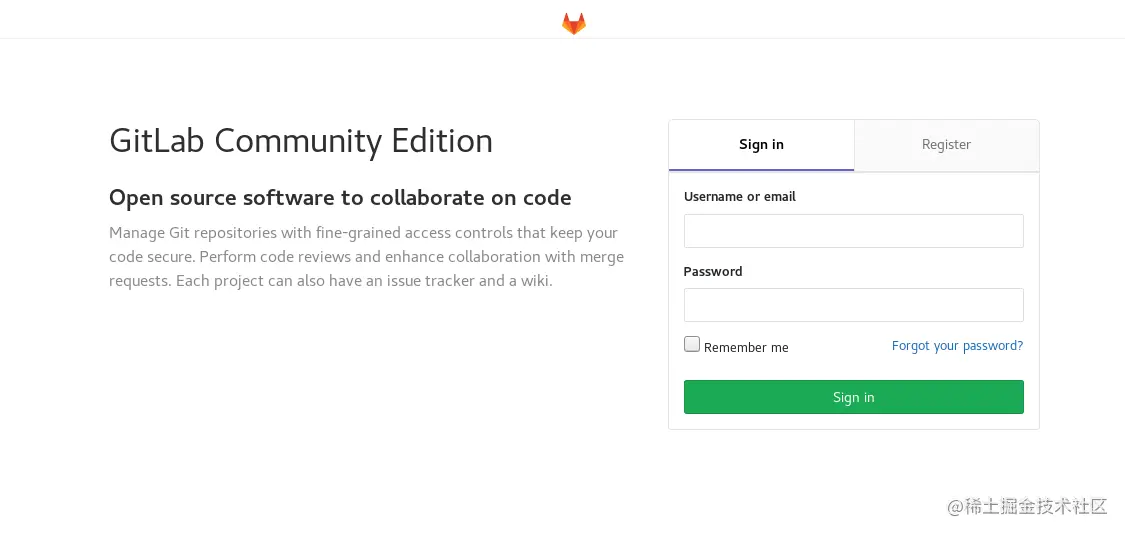The height and width of the screenshot is (534, 1125).
Task: Focus the Username or email field
Action: [853, 231]
